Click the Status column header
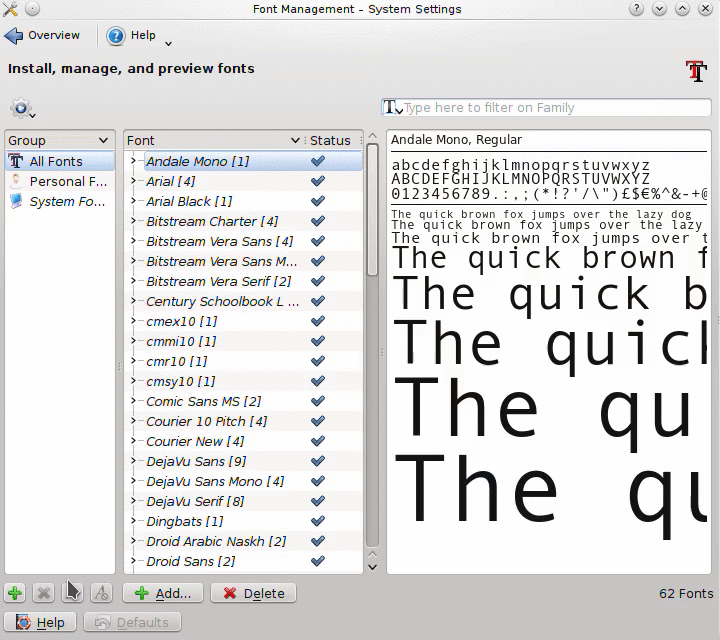 click(x=333, y=140)
